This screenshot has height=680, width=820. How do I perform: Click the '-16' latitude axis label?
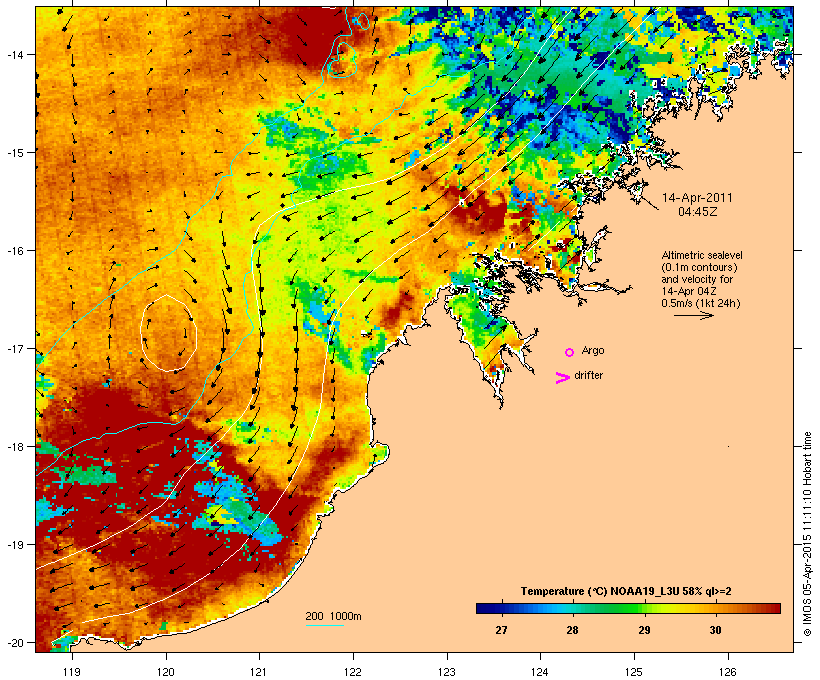pos(14,250)
